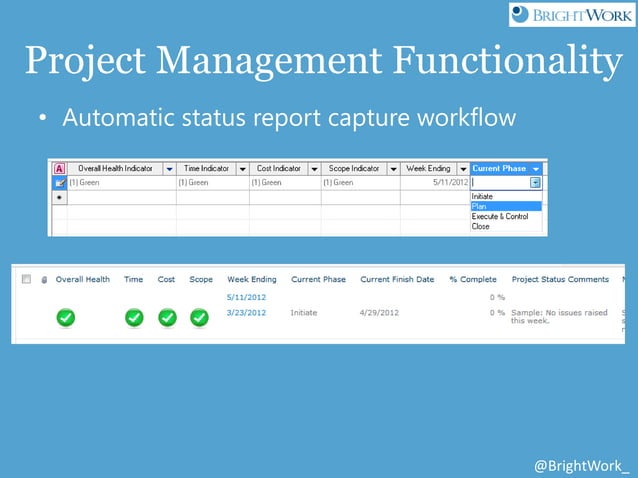Choose Execute & Control from phase dropdown
This screenshot has height=478, width=638.
point(506,216)
